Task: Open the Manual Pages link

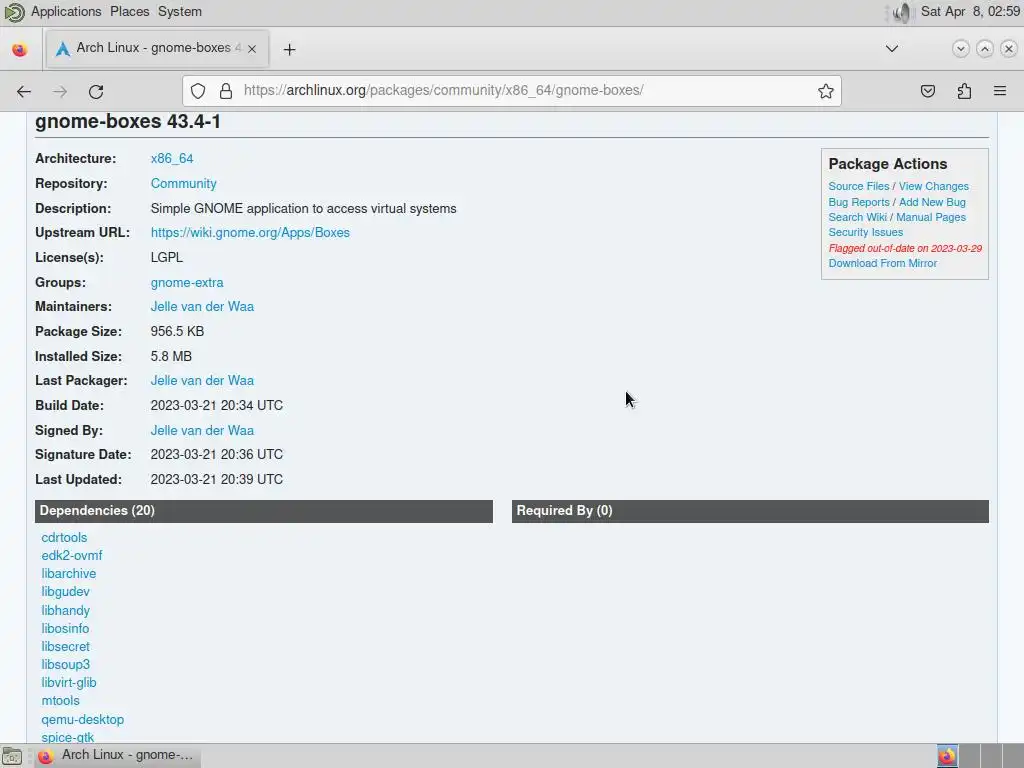Action: pos(931,217)
